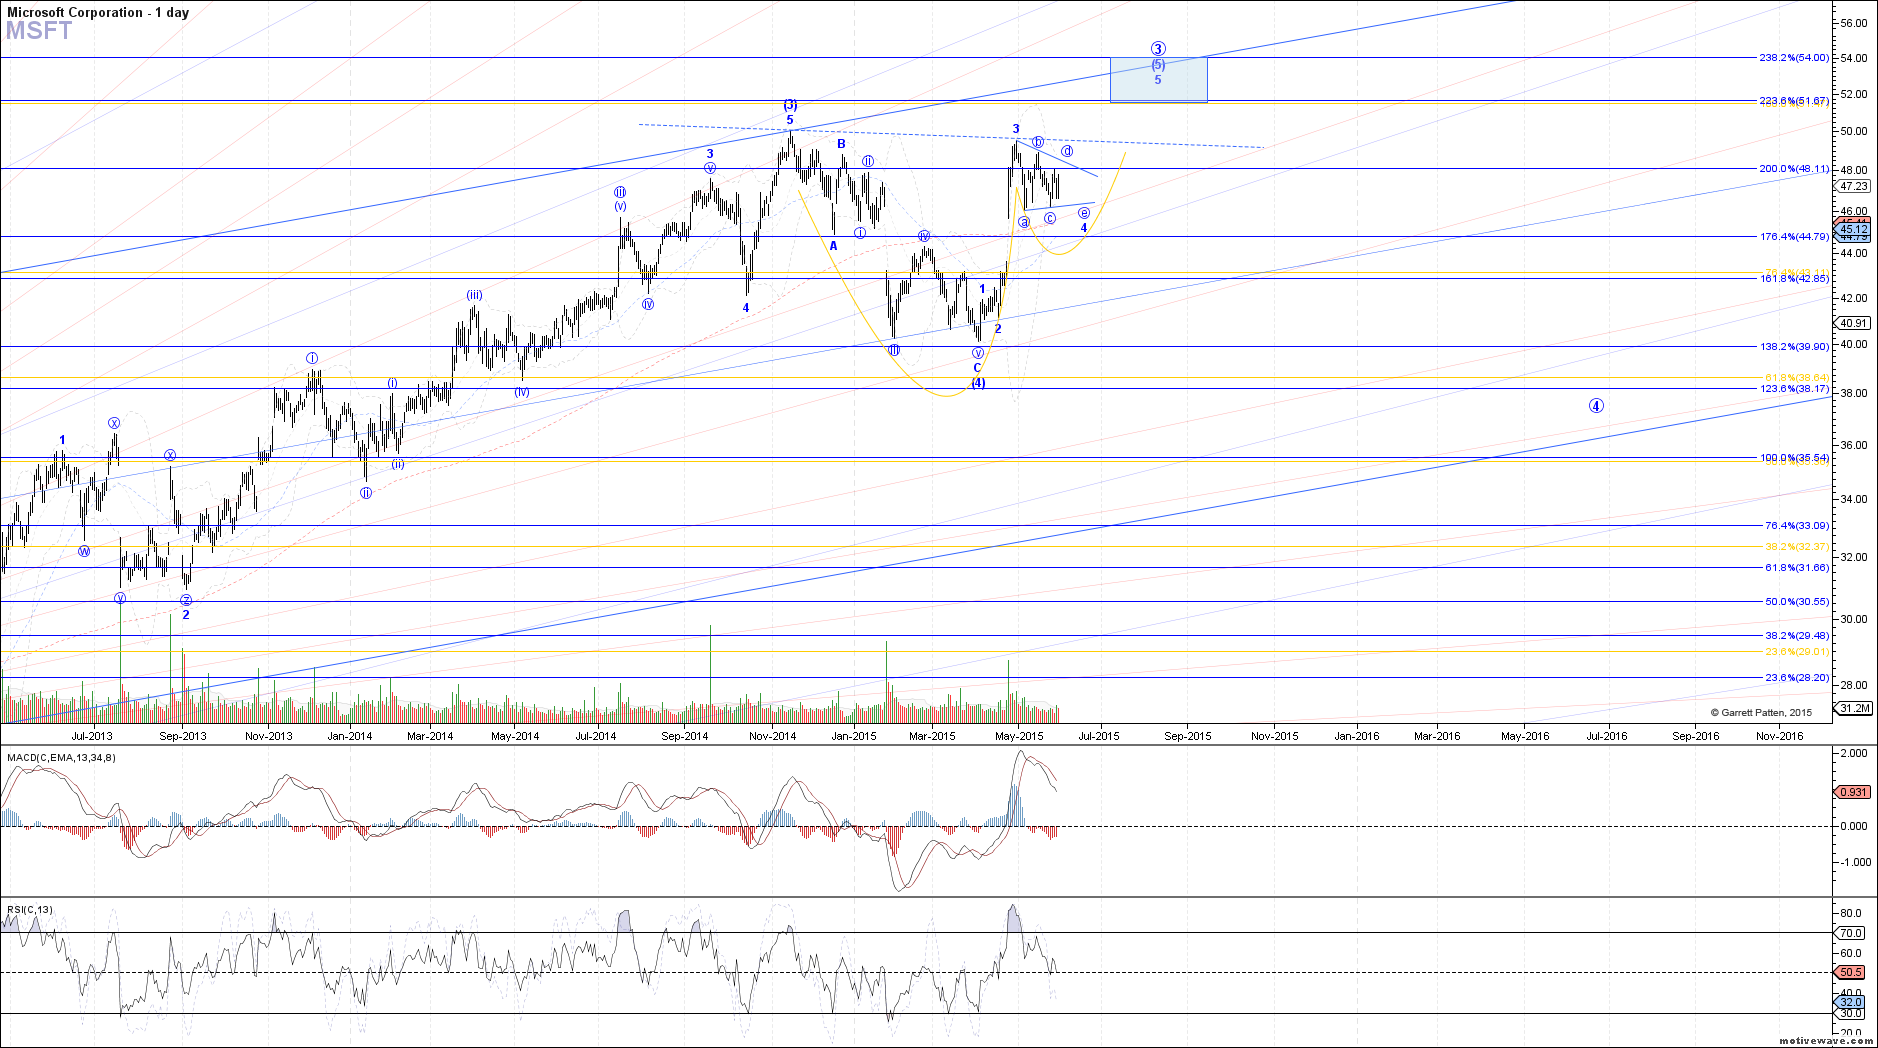Select the circled 3 label above target box
This screenshot has width=1878, height=1048.
pyautogui.click(x=1158, y=48)
